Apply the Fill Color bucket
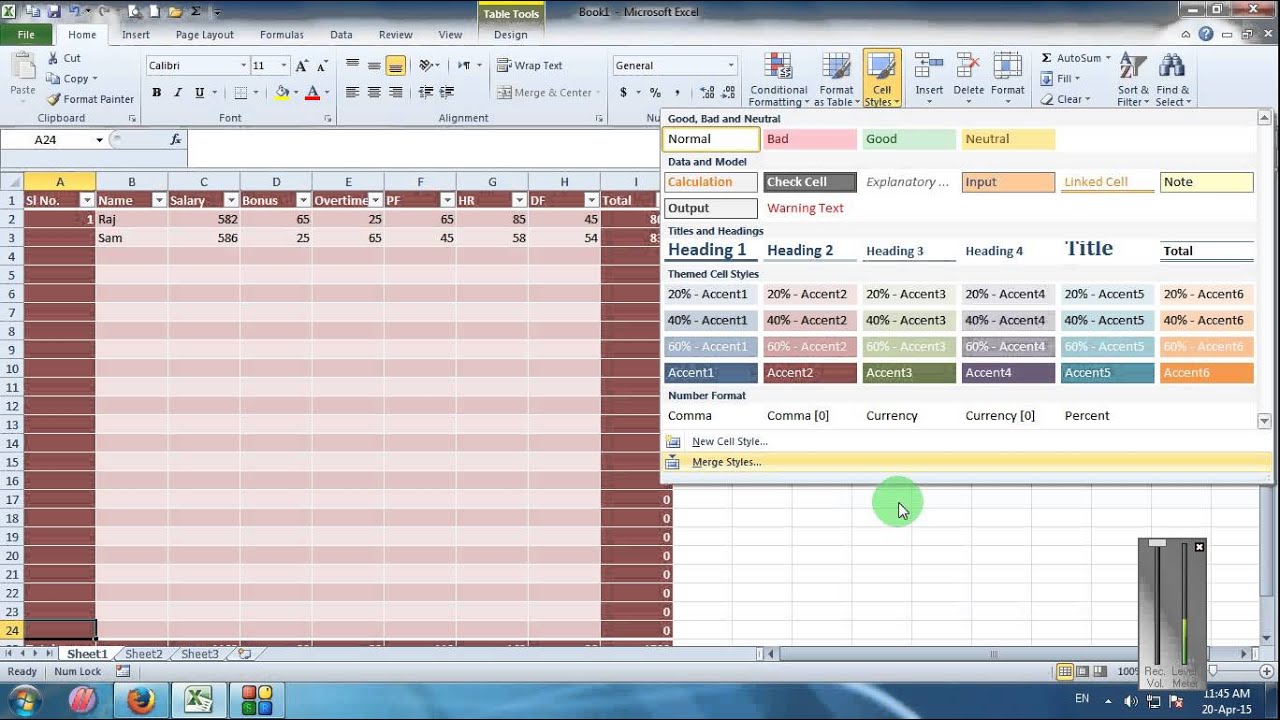 (281, 93)
